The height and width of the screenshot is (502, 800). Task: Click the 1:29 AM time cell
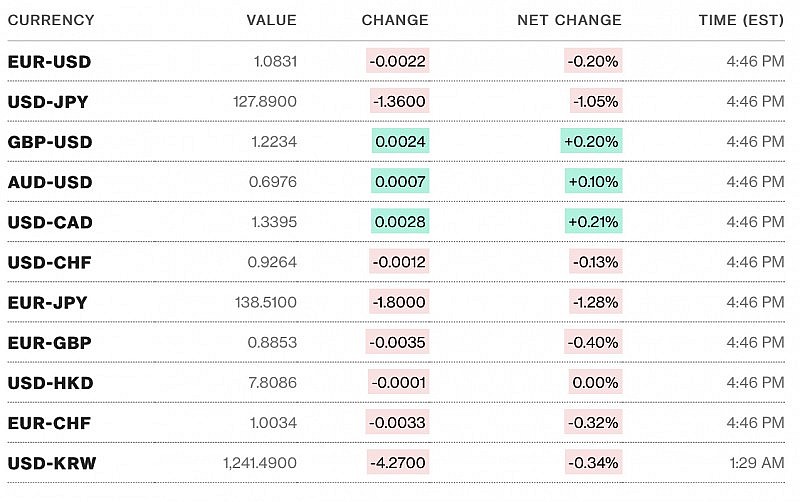757,463
